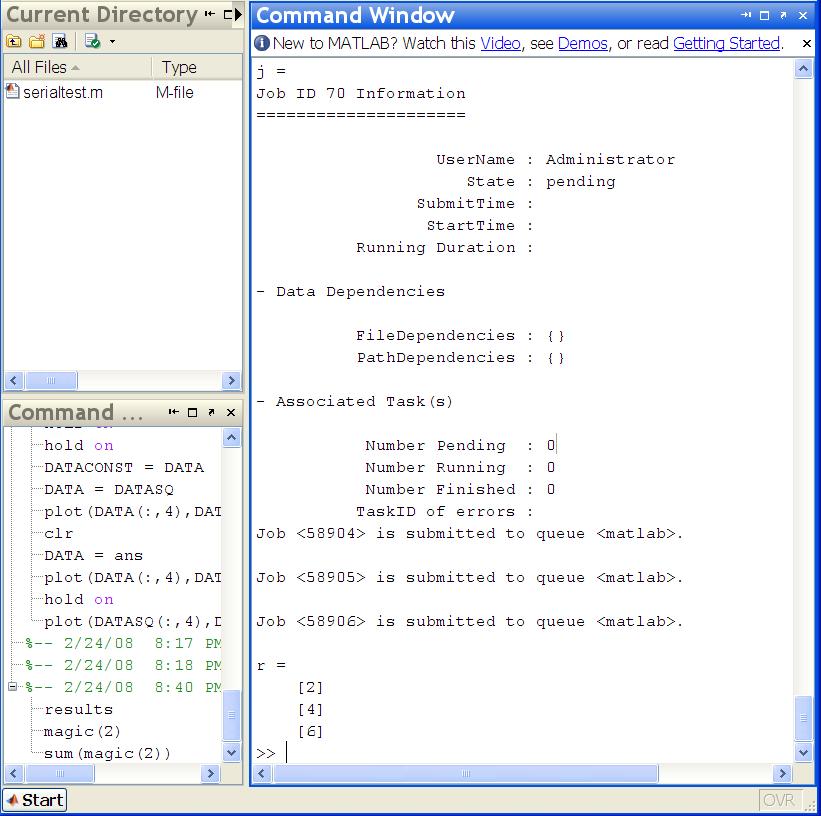Collapse the 2/24/08 8:40 PM history group
This screenshot has height=816, width=821.
13,687
